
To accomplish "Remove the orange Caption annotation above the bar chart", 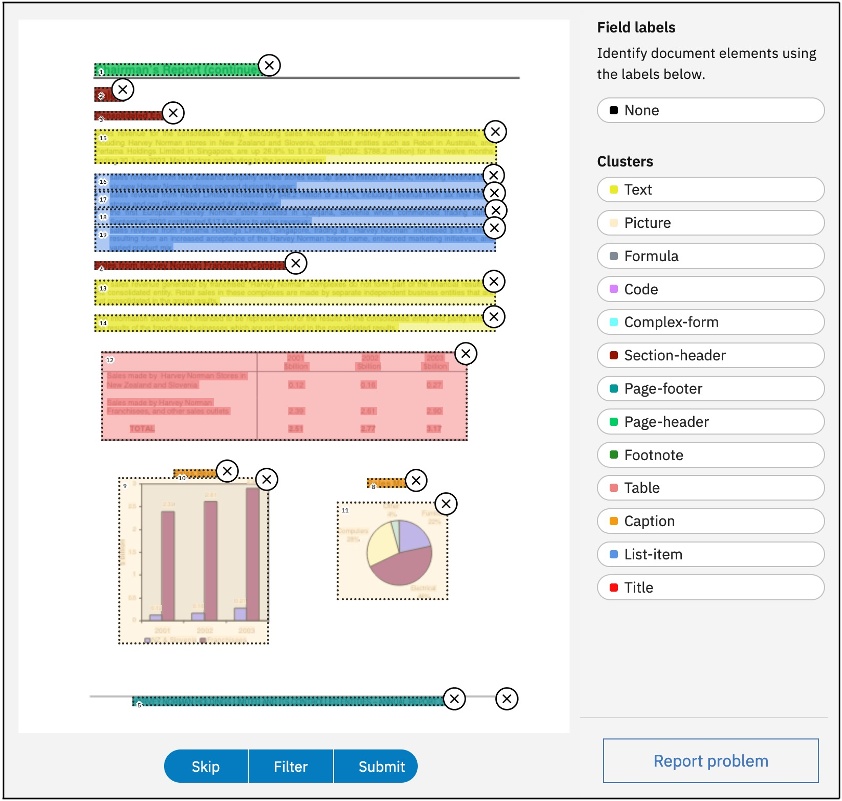I will pos(226,470).
